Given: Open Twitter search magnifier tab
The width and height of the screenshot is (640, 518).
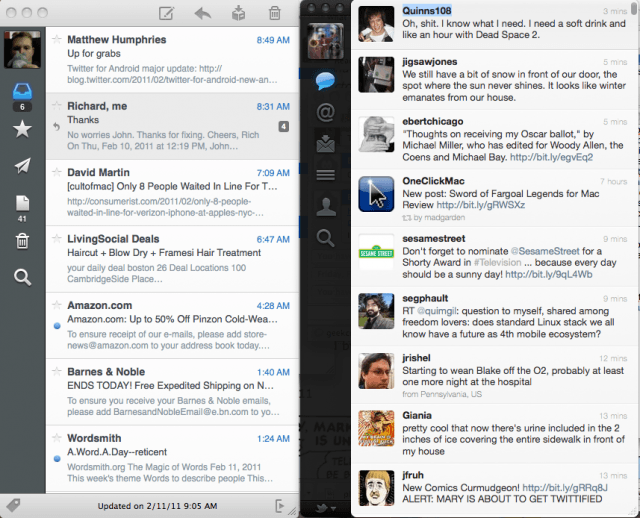Looking at the screenshot, I should point(325,238).
